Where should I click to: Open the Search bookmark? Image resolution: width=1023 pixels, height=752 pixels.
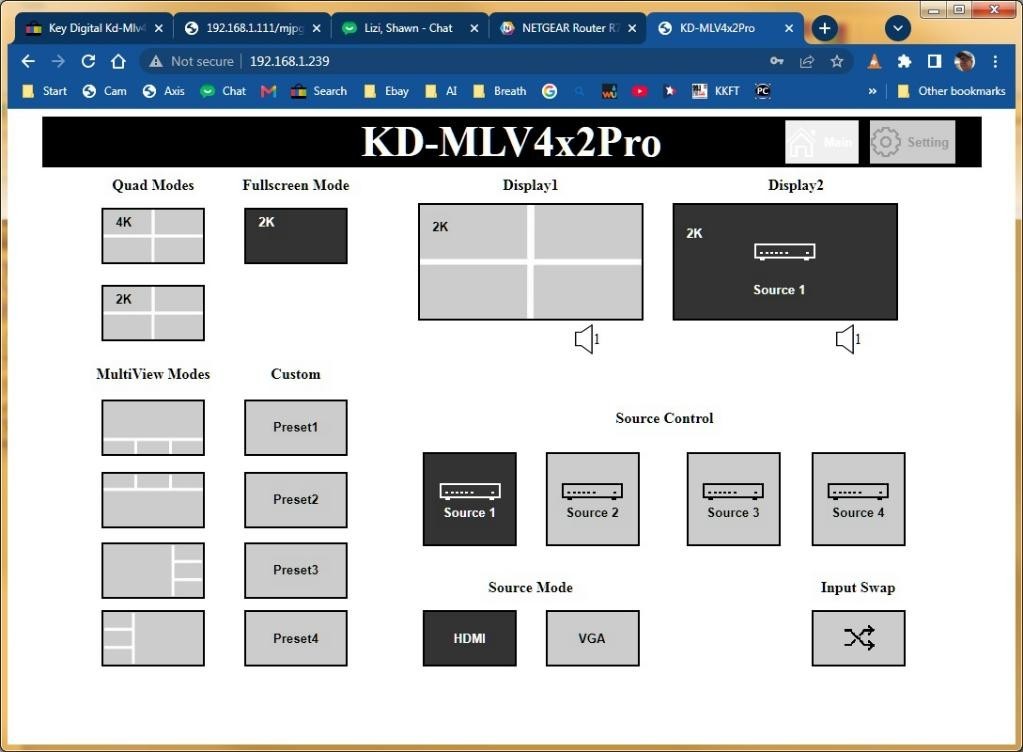(319, 91)
